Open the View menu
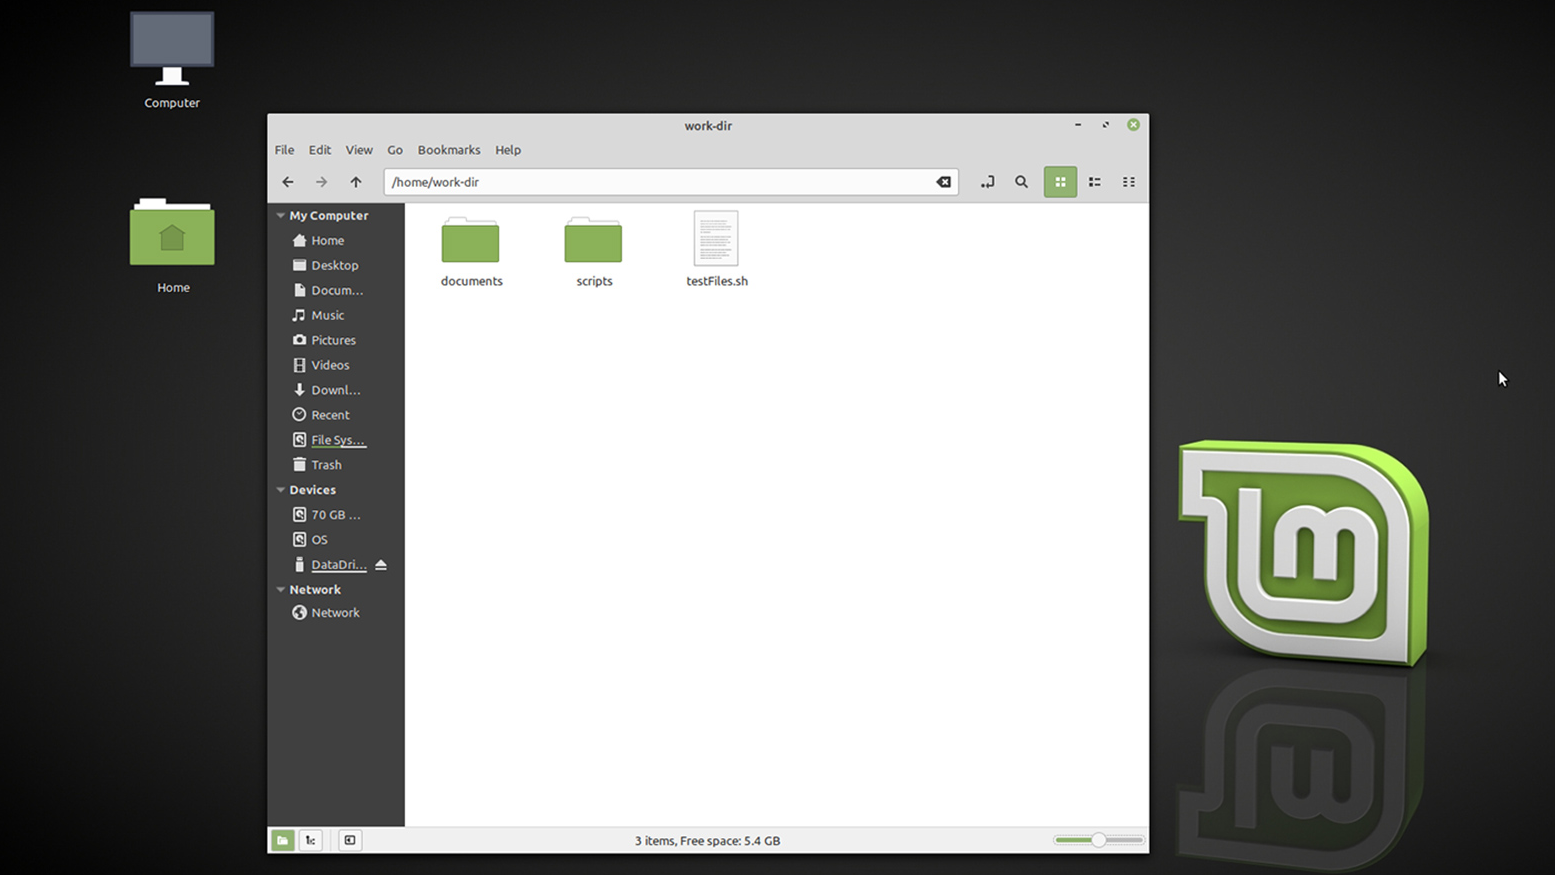This screenshot has width=1555, height=875. pyautogui.click(x=359, y=150)
